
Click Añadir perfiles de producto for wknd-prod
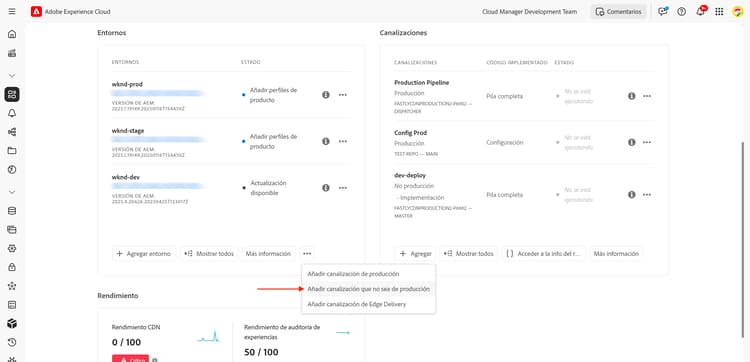point(274,95)
